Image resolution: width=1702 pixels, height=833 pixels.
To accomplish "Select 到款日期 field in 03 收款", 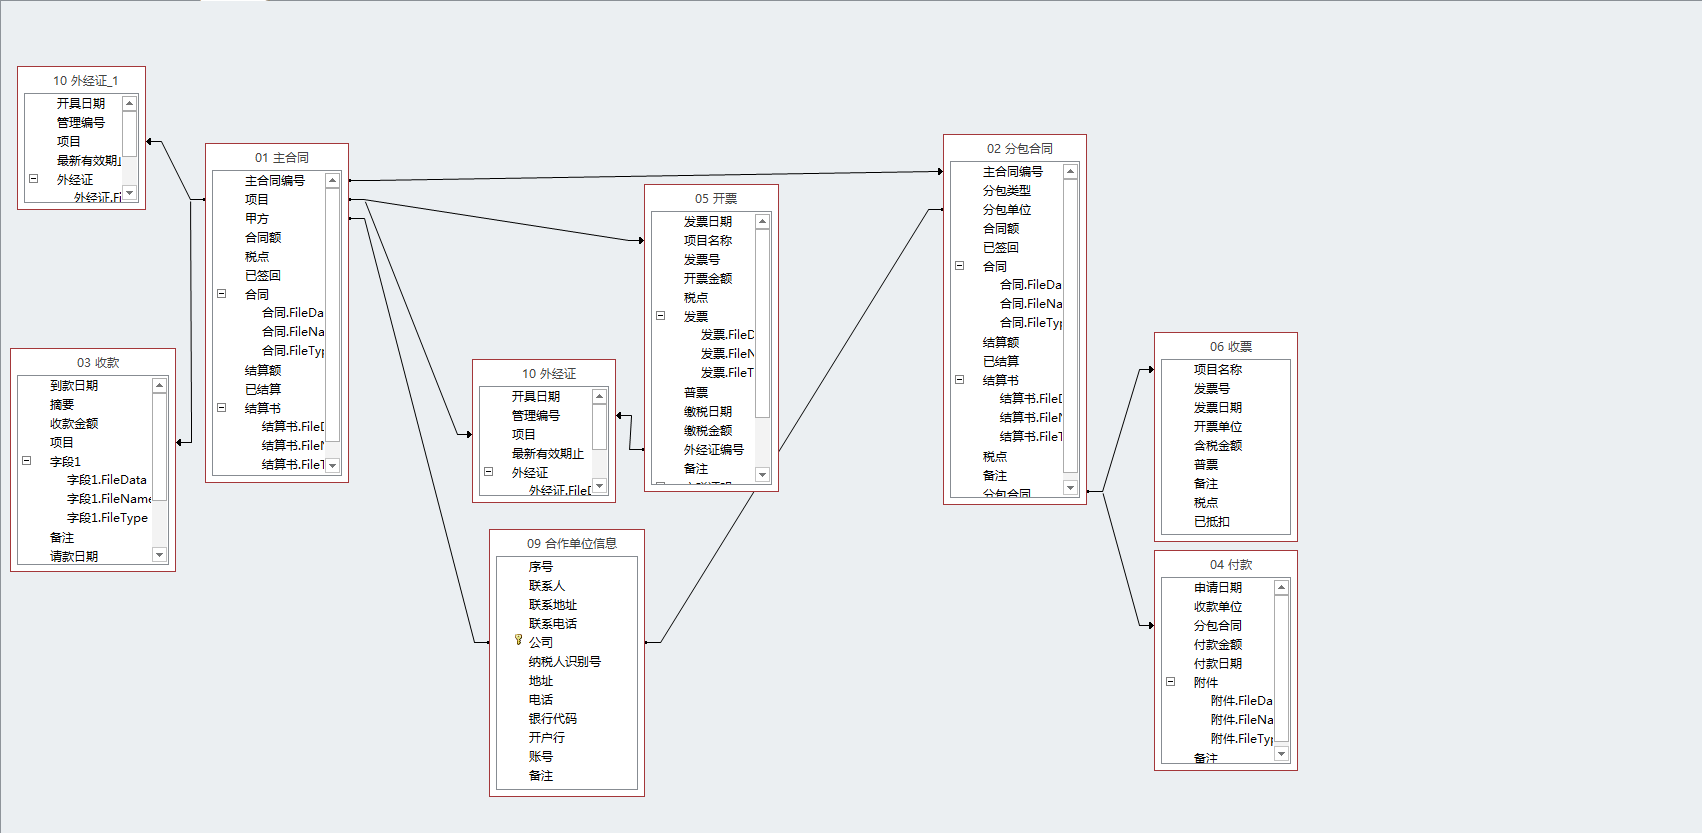I will click(74, 385).
